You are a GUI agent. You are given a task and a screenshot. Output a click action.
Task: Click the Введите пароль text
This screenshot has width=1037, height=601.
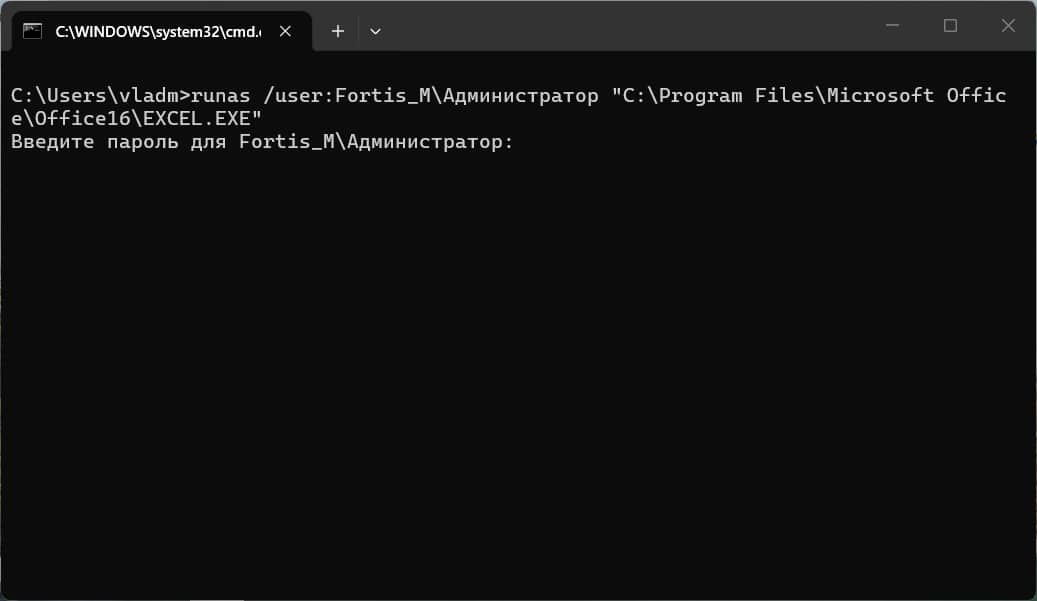point(95,141)
